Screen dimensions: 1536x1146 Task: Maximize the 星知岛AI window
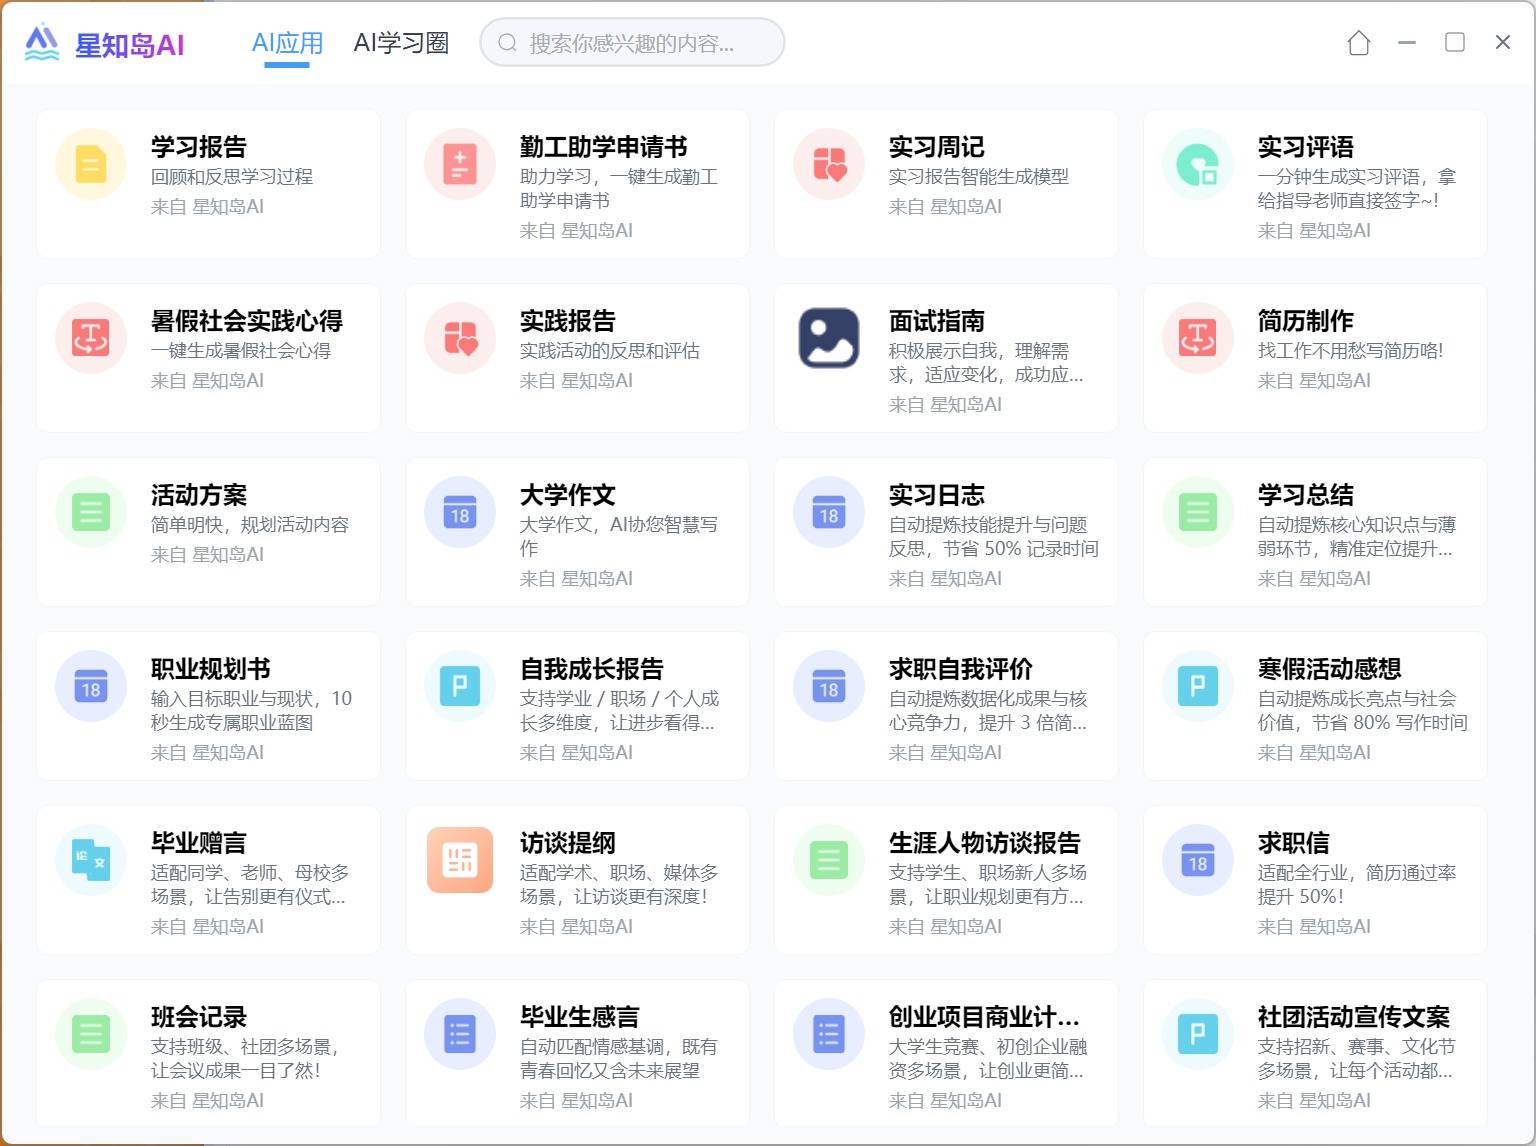[x=1455, y=42]
